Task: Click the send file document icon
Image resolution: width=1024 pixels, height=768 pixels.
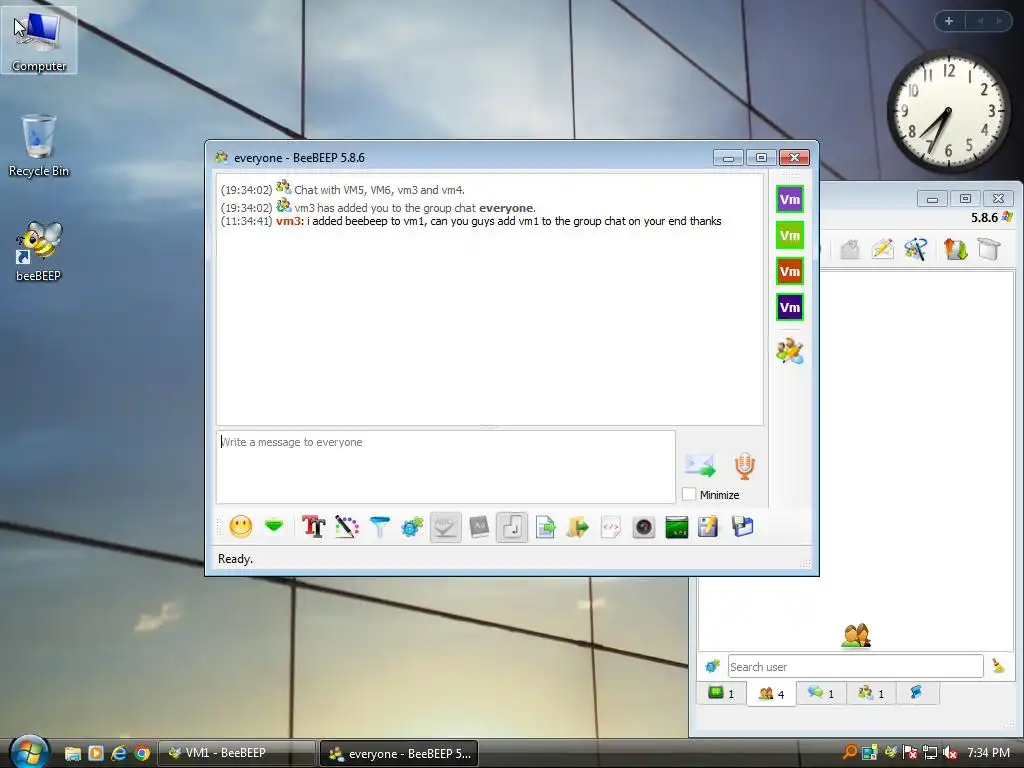Action: tap(545, 526)
